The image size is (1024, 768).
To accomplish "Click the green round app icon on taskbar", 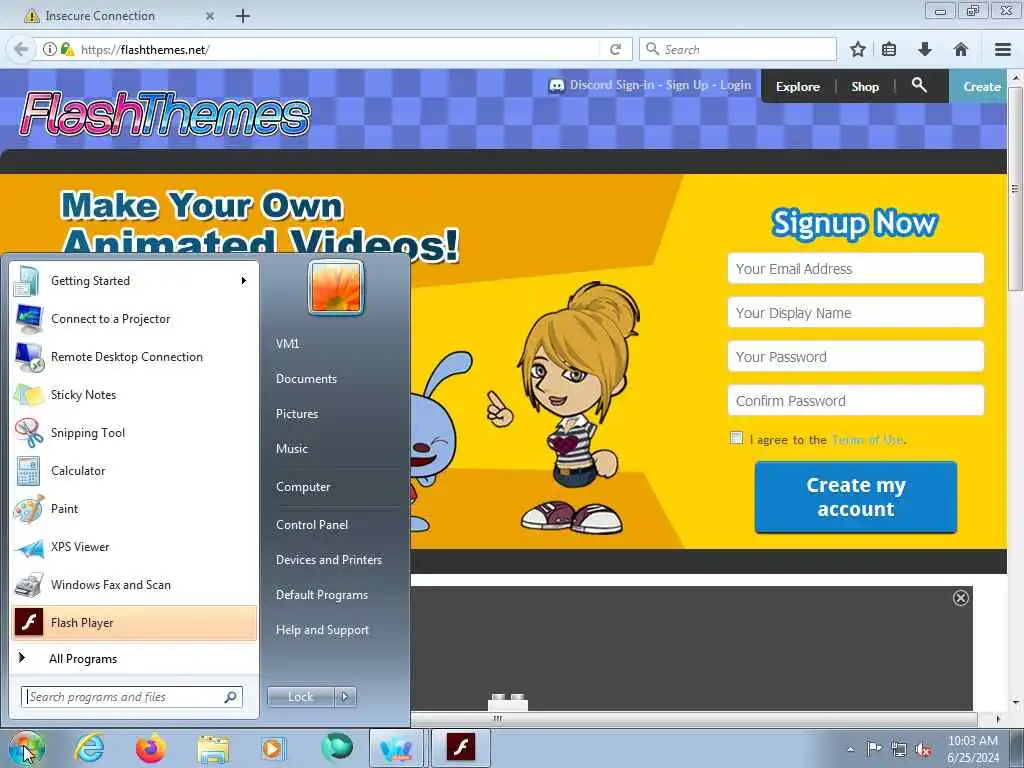I will pos(337,747).
